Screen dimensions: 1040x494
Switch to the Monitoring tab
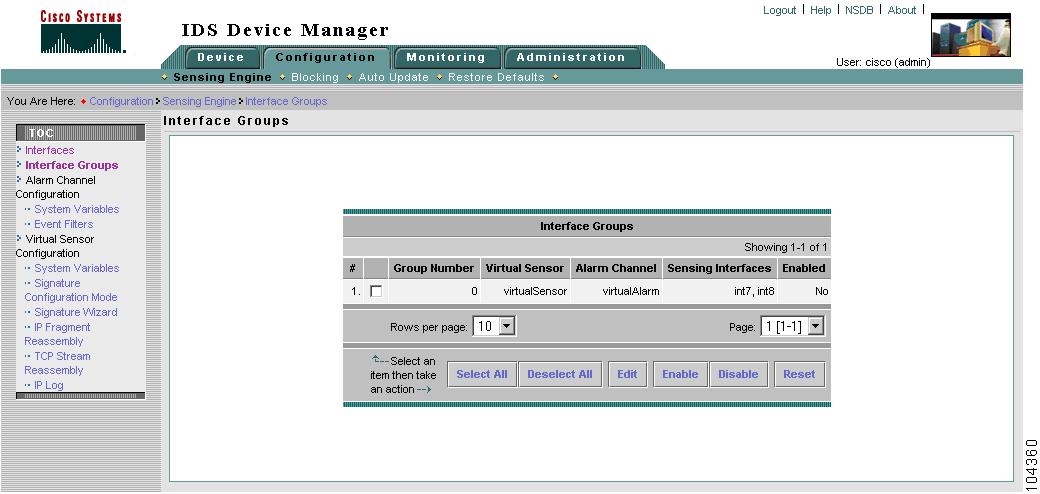(445, 58)
